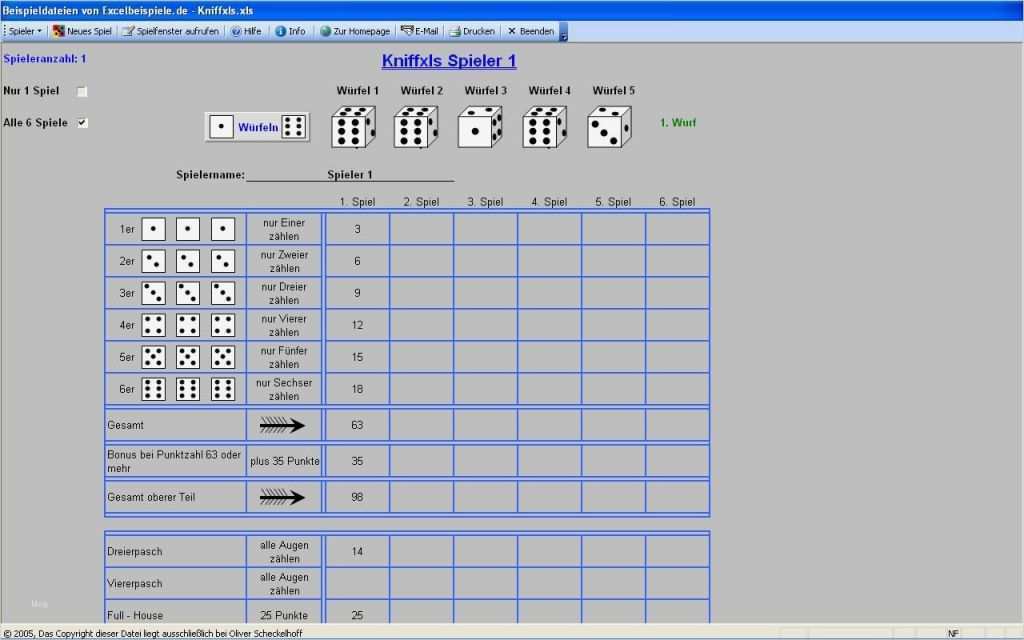Image resolution: width=1024 pixels, height=640 pixels.
Task: Click the Spielfenster aufrufen icon
Action: point(129,31)
